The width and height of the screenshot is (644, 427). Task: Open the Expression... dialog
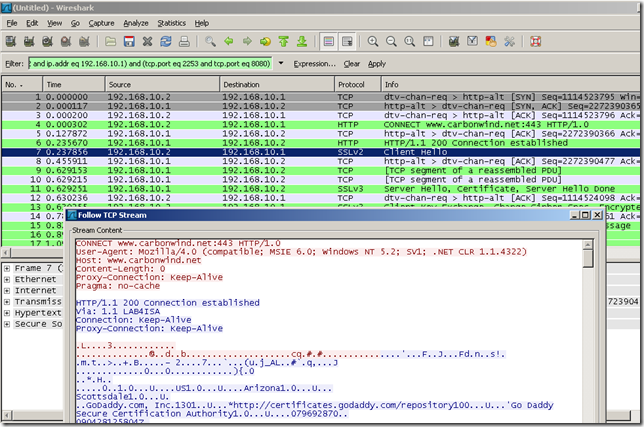314,64
